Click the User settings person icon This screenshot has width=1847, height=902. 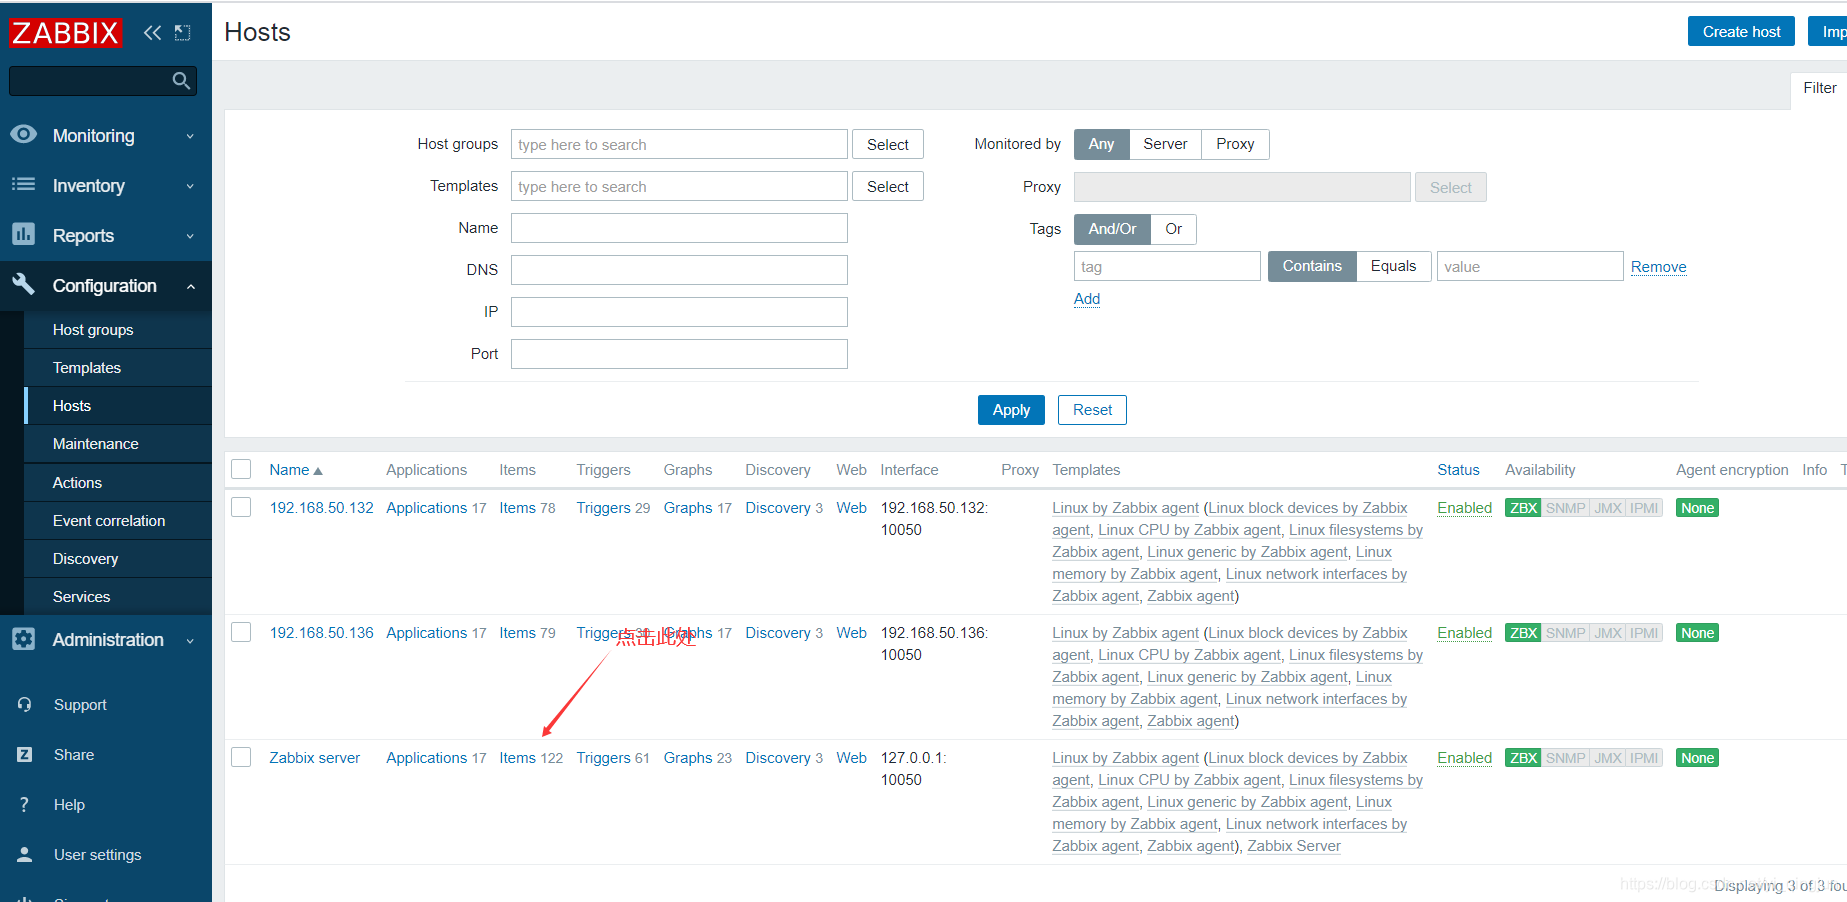25,855
